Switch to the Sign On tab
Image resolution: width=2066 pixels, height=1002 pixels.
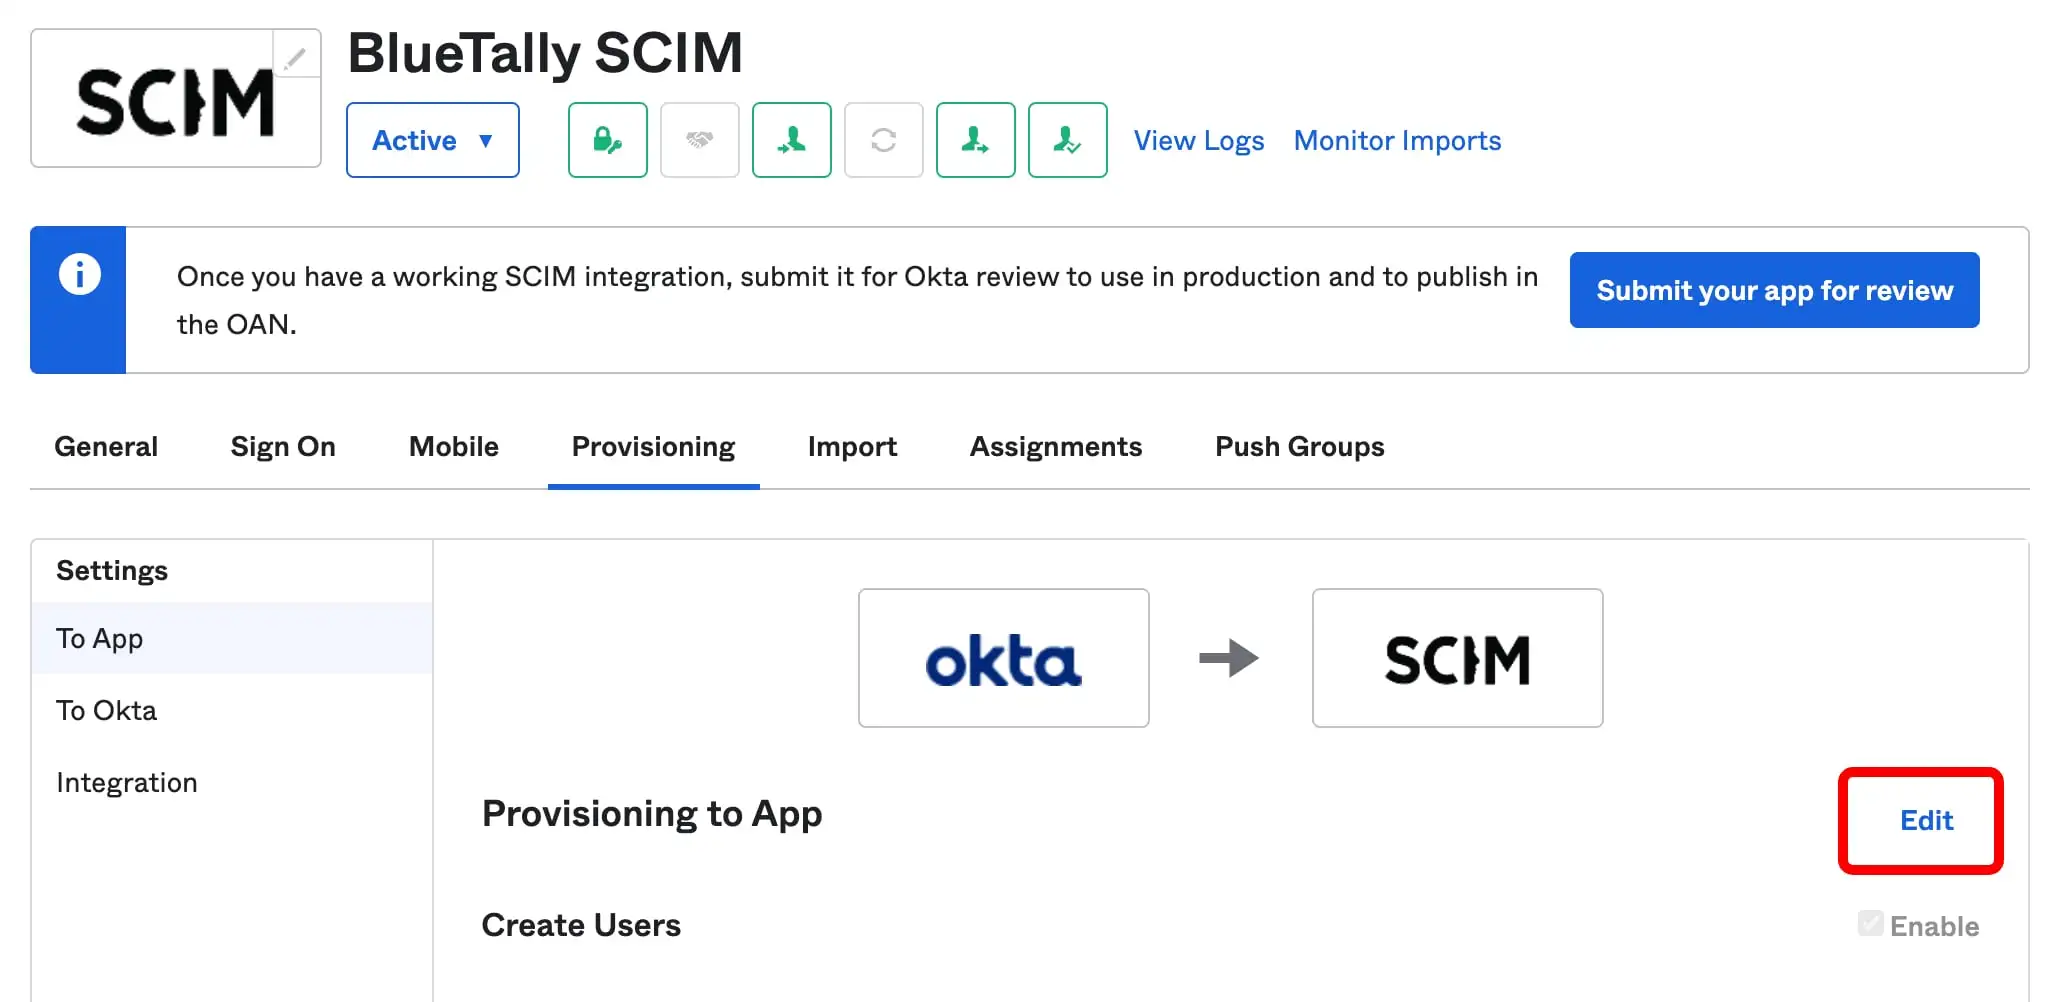point(283,447)
